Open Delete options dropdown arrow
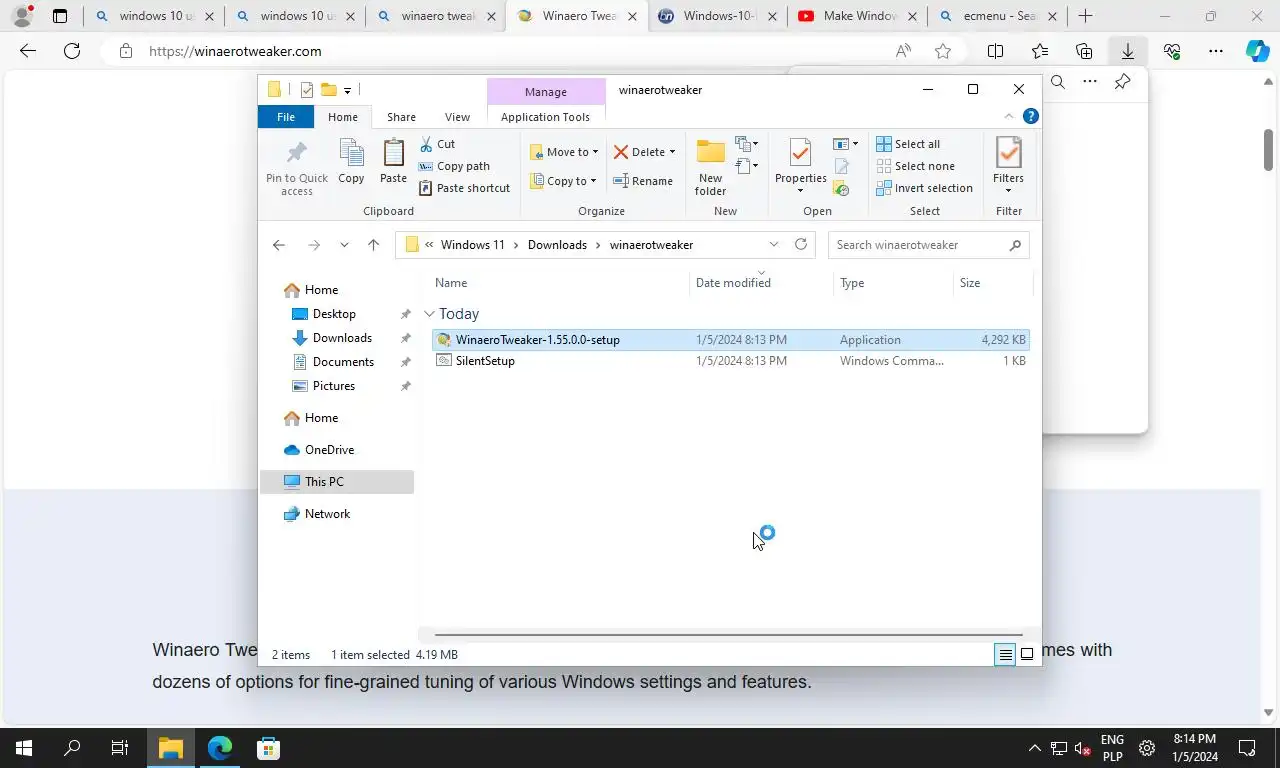The width and height of the screenshot is (1280, 768). 672,152
